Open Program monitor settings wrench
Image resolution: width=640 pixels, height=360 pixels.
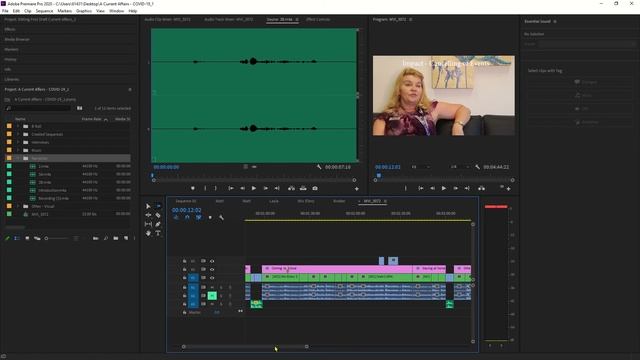pyautogui.click(x=477, y=167)
